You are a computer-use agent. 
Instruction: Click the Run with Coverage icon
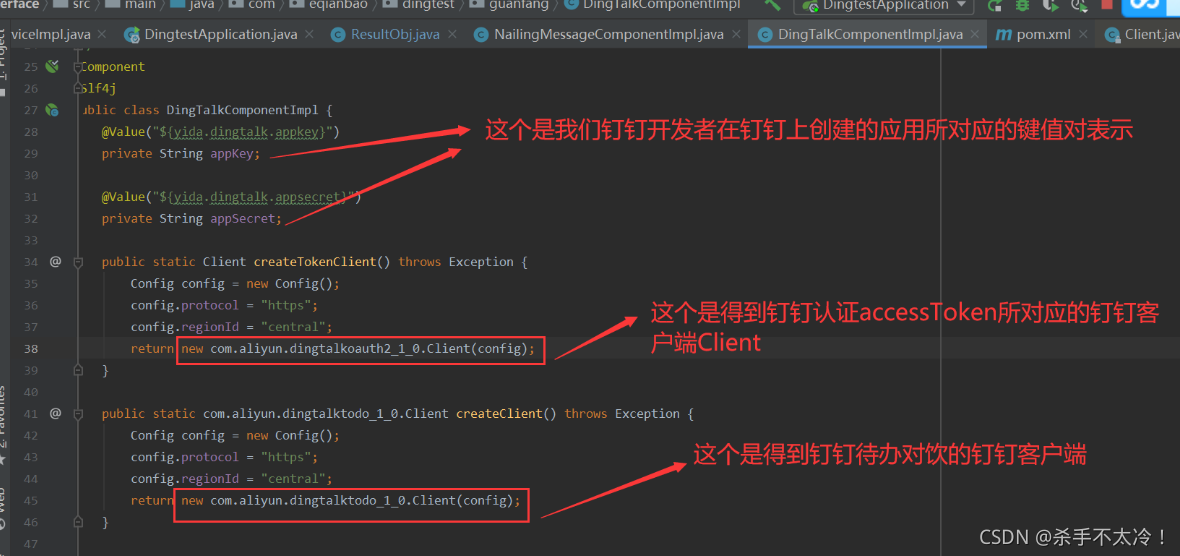pyautogui.click(x=1052, y=6)
